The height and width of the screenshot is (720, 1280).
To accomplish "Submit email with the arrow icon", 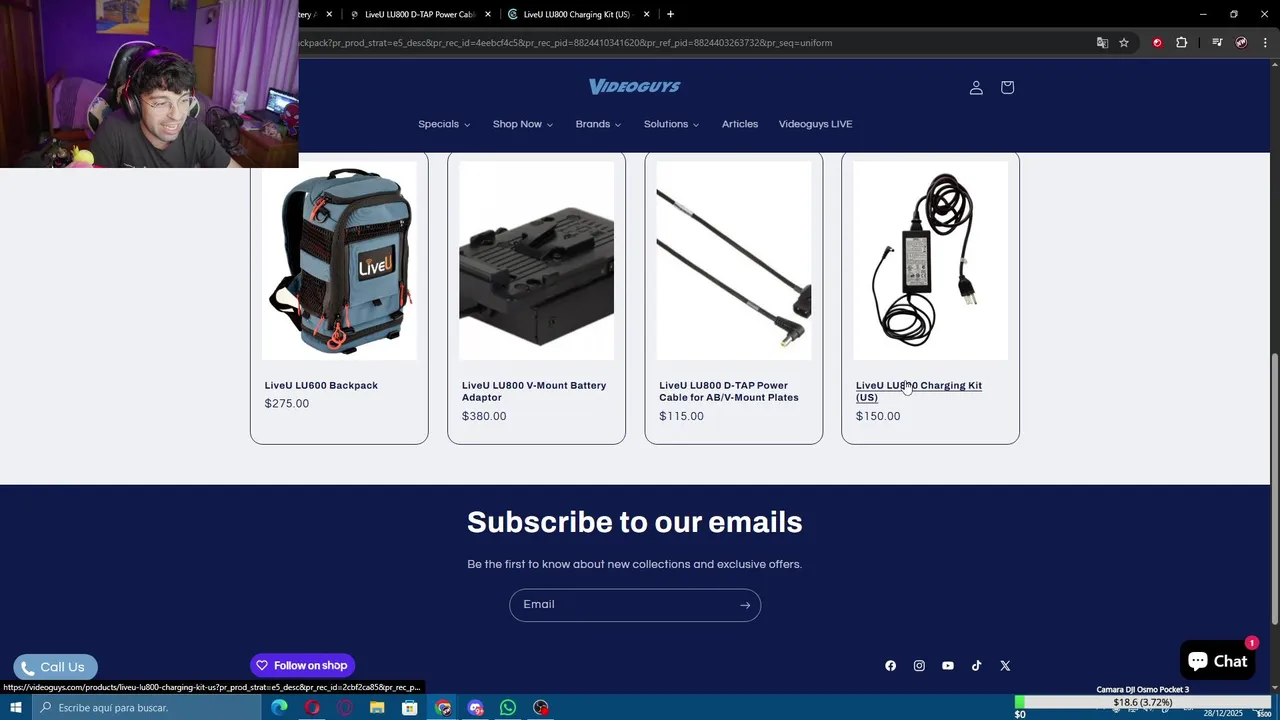I will click(744, 605).
